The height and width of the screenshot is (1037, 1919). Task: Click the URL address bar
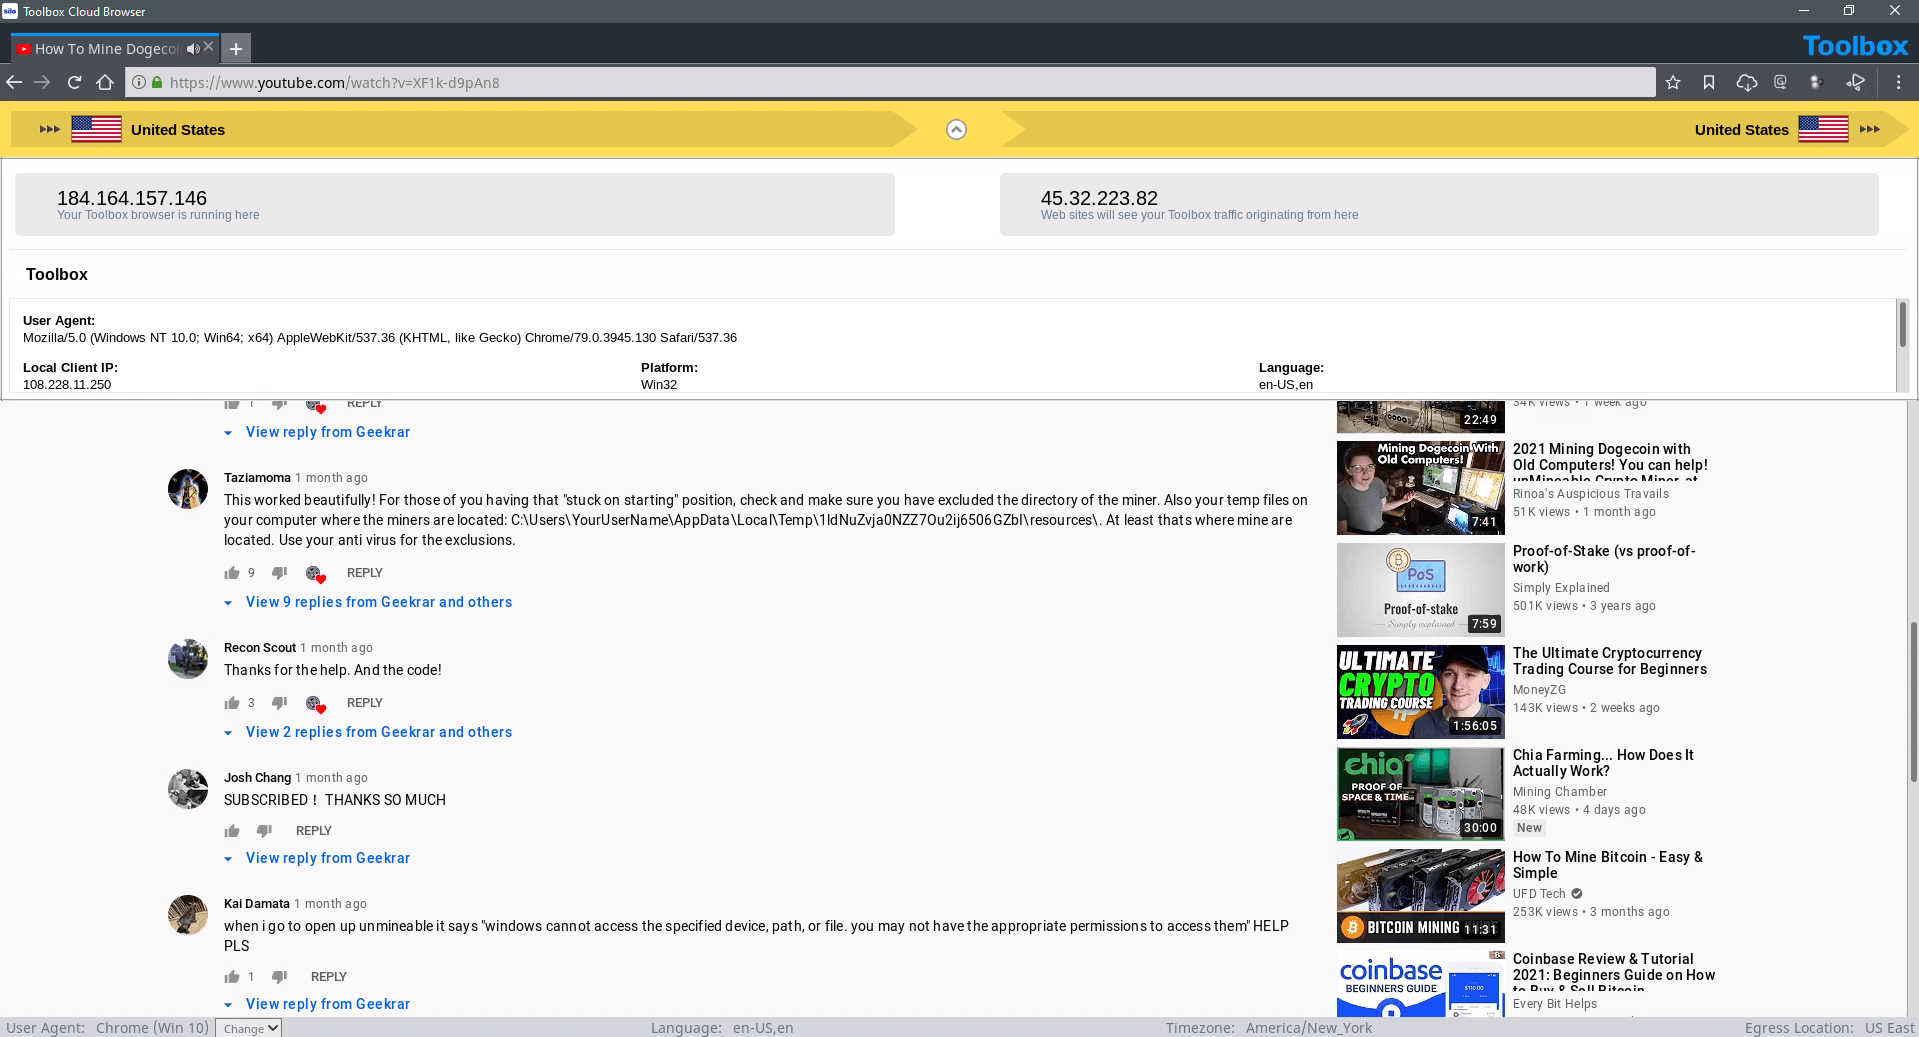(x=890, y=83)
